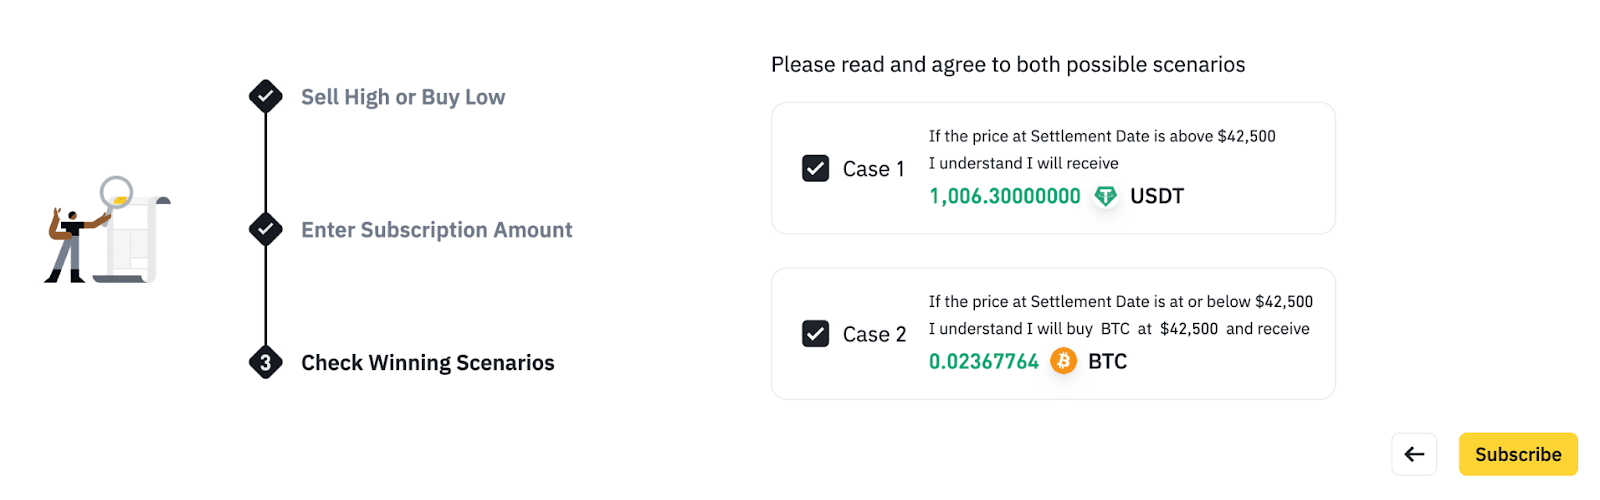Go back using the left arrow button

pos(1413,454)
